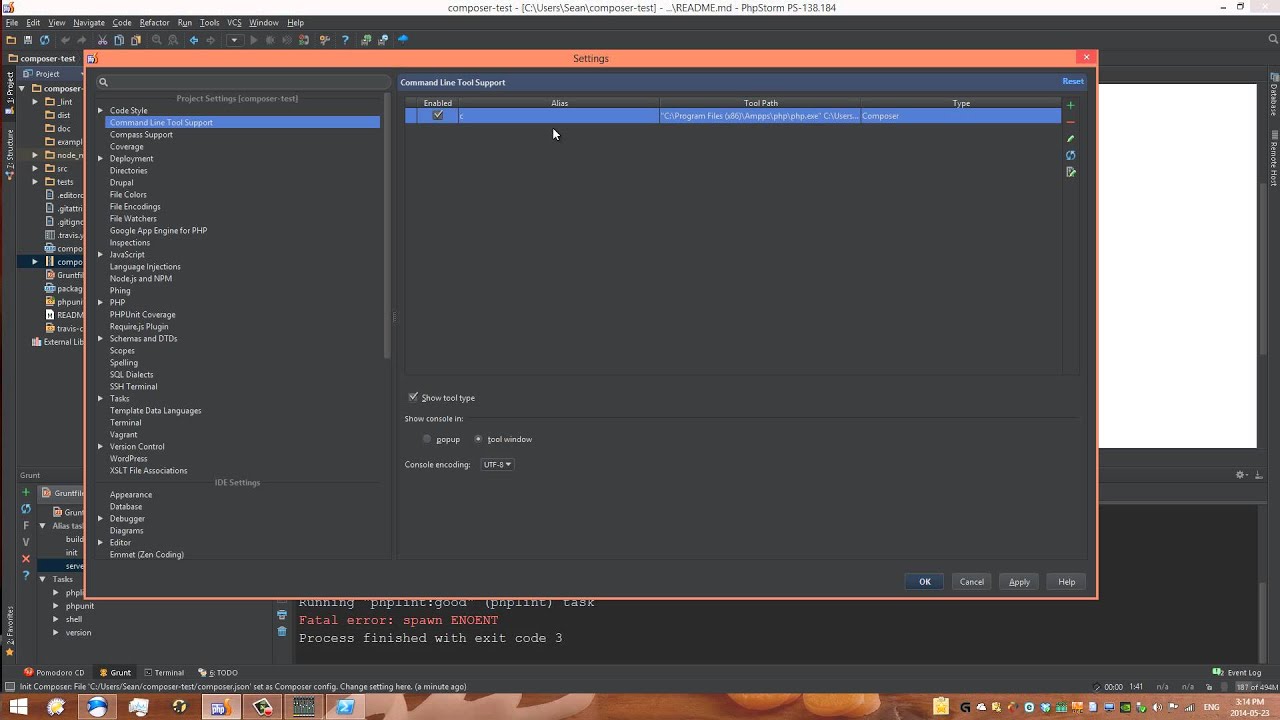Open the File menu
The width and height of the screenshot is (1280, 720).
12,22
